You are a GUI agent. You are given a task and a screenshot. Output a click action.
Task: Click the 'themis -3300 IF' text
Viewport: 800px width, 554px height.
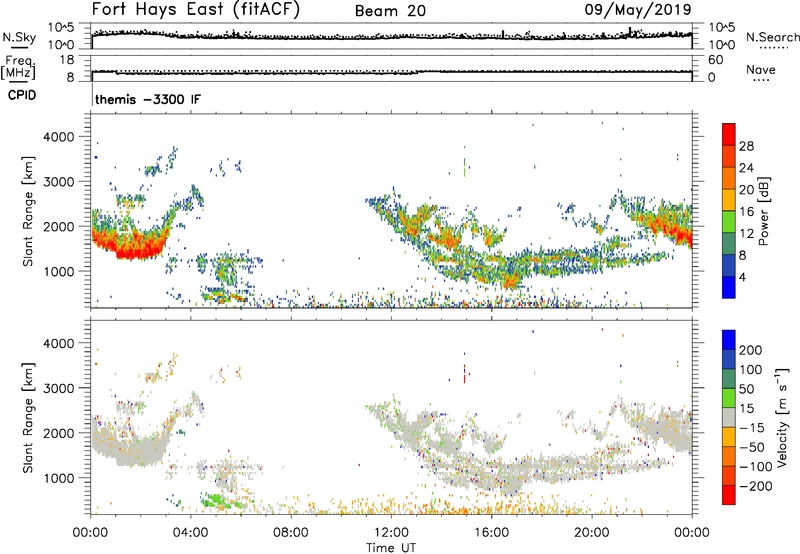pos(148,99)
